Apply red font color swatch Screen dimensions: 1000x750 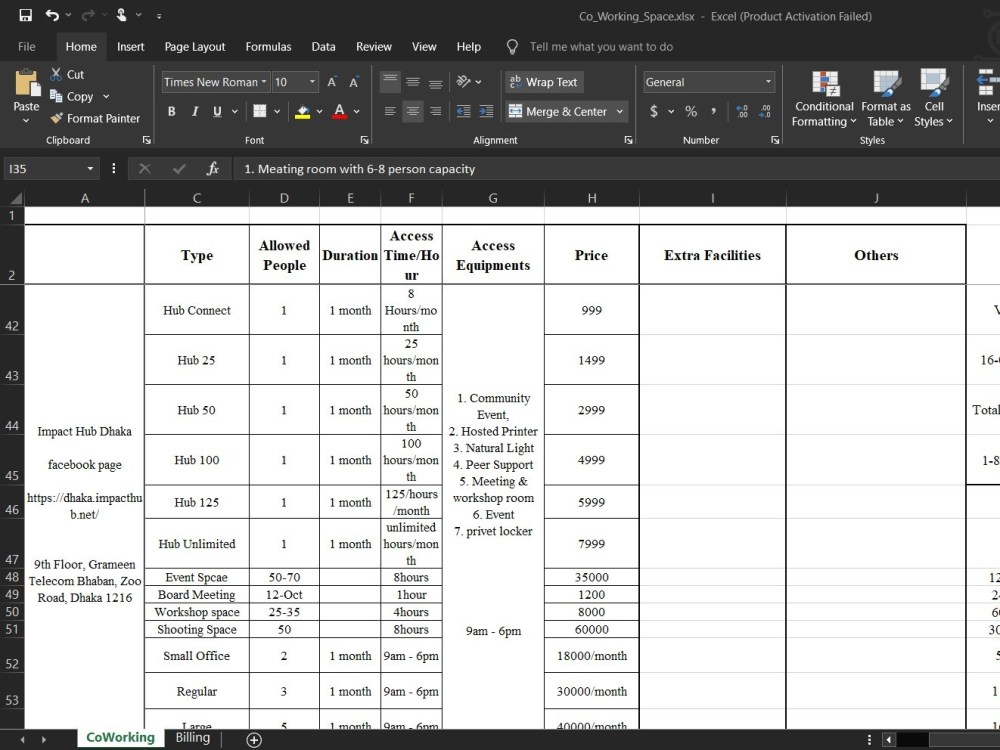click(339, 111)
